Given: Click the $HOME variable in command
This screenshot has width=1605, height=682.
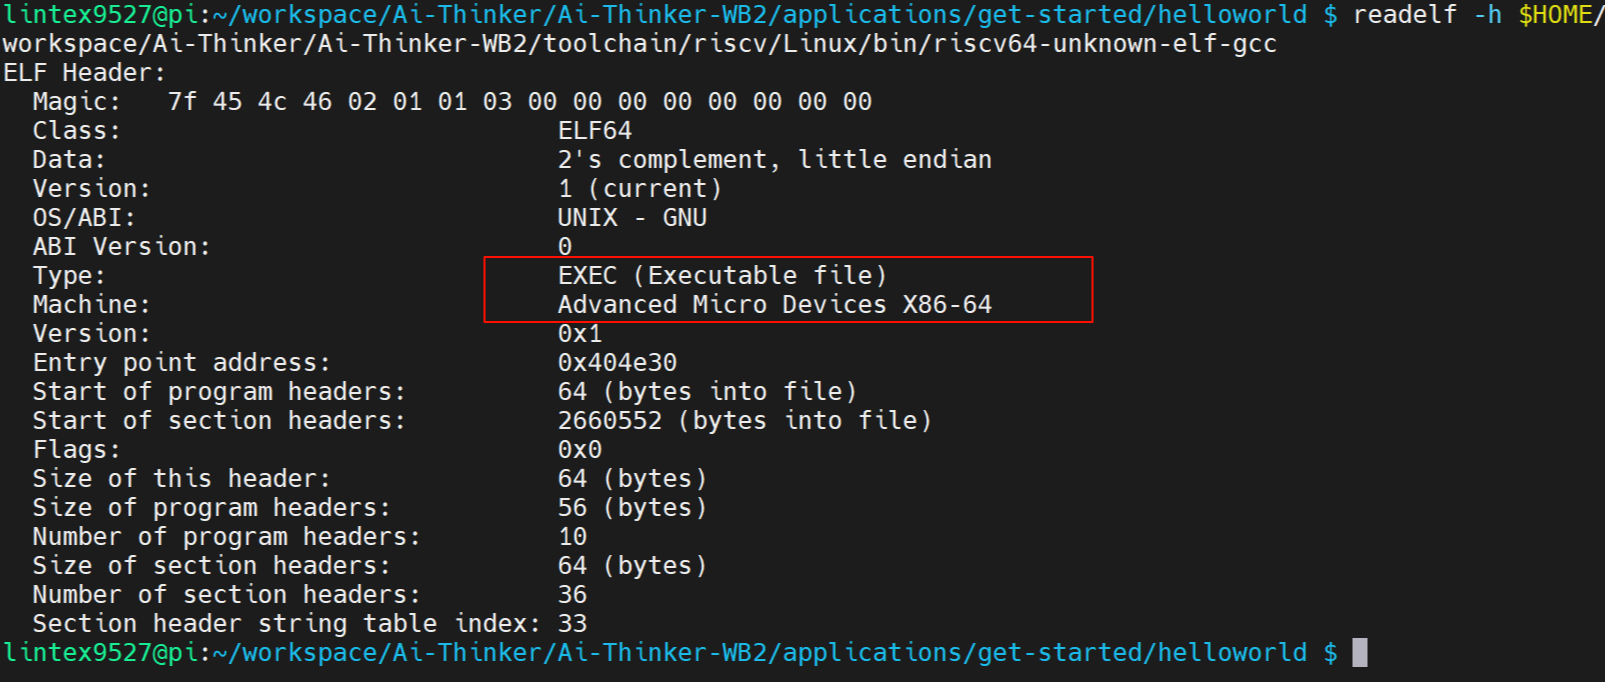Looking at the screenshot, I should [1555, 15].
